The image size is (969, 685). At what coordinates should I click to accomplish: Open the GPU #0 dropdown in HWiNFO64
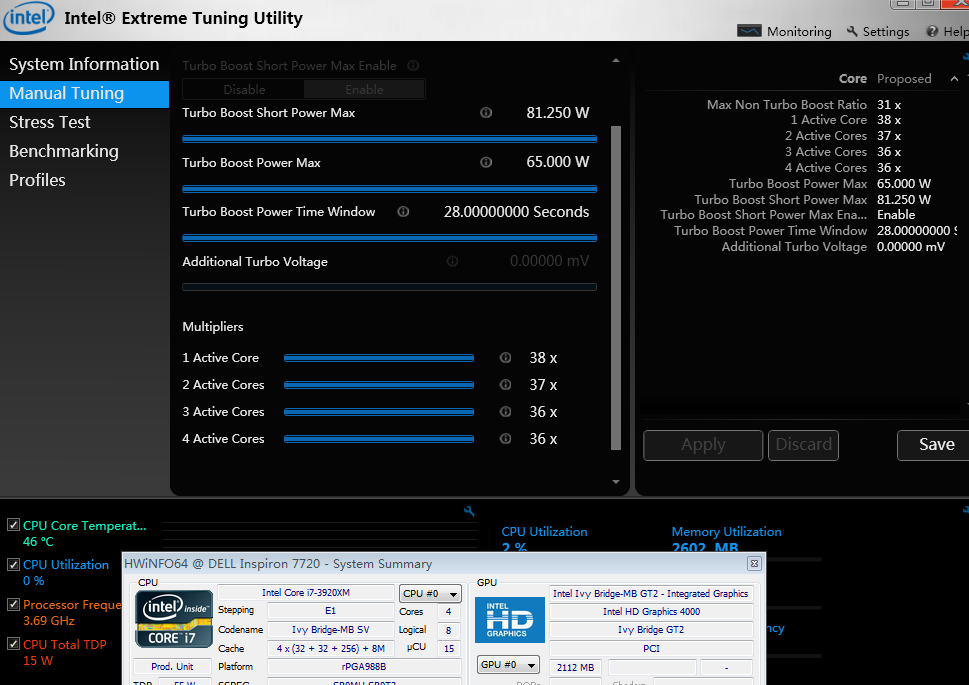point(508,665)
